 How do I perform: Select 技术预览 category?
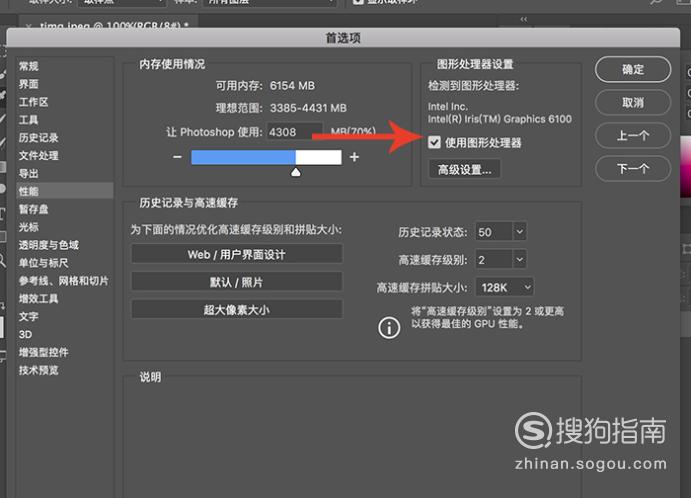click(38, 370)
